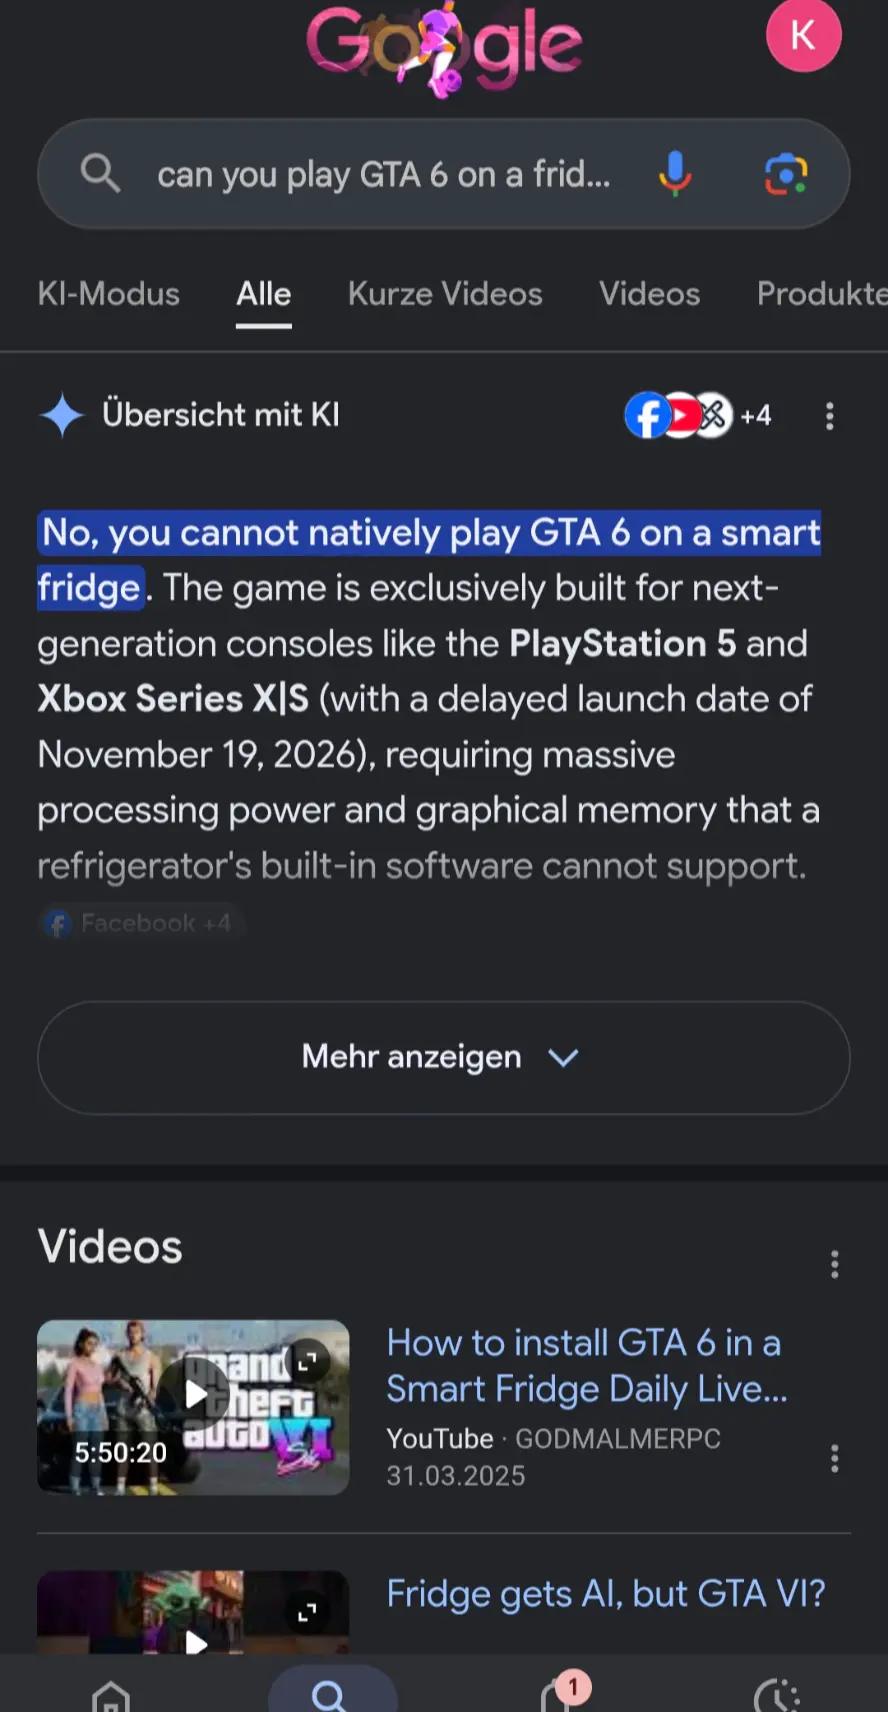Play the GTA VI video thumbnail
Viewport: 888px width, 1712px height.
pos(193,1407)
